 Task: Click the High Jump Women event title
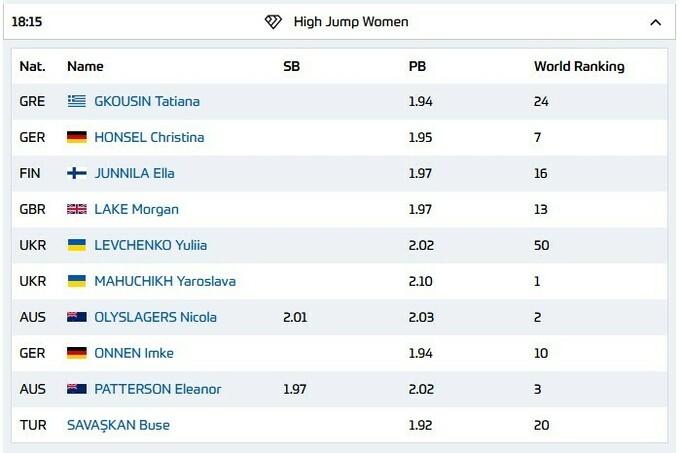click(350, 22)
